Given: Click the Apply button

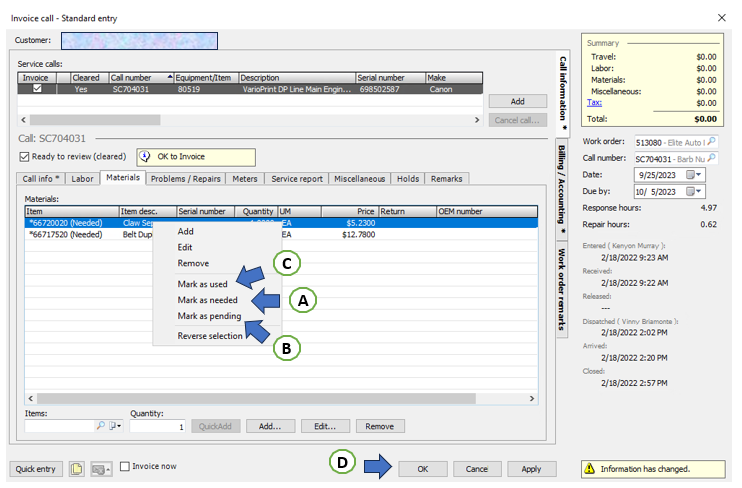Looking at the screenshot, I should [x=531, y=469].
